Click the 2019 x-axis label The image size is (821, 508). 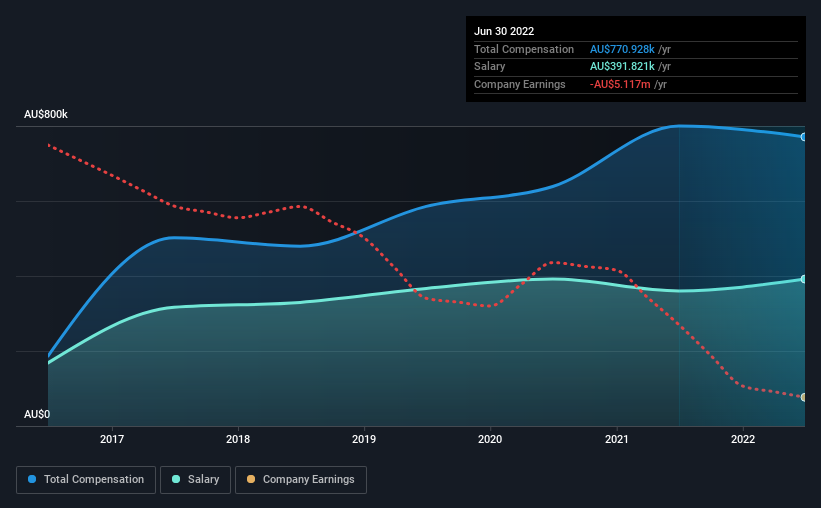(x=364, y=439)
